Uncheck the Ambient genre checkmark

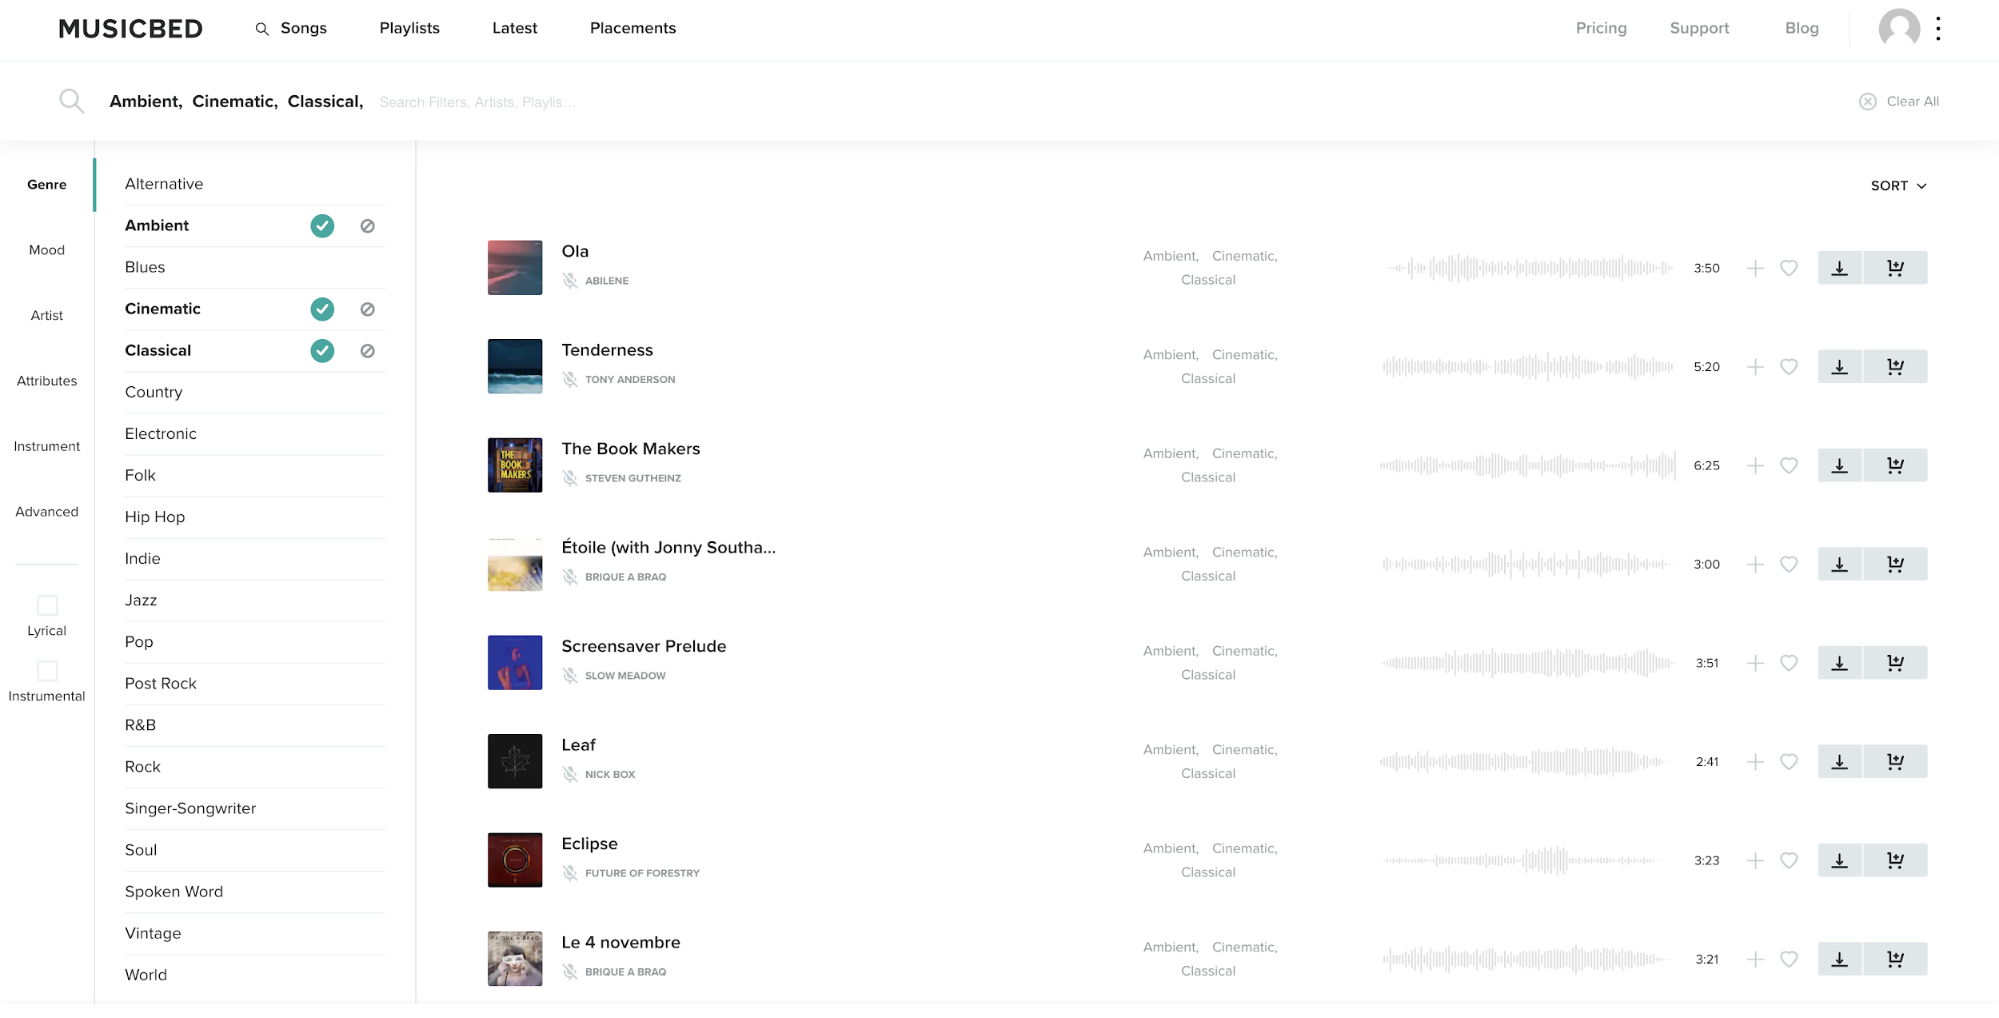(322, 226)
